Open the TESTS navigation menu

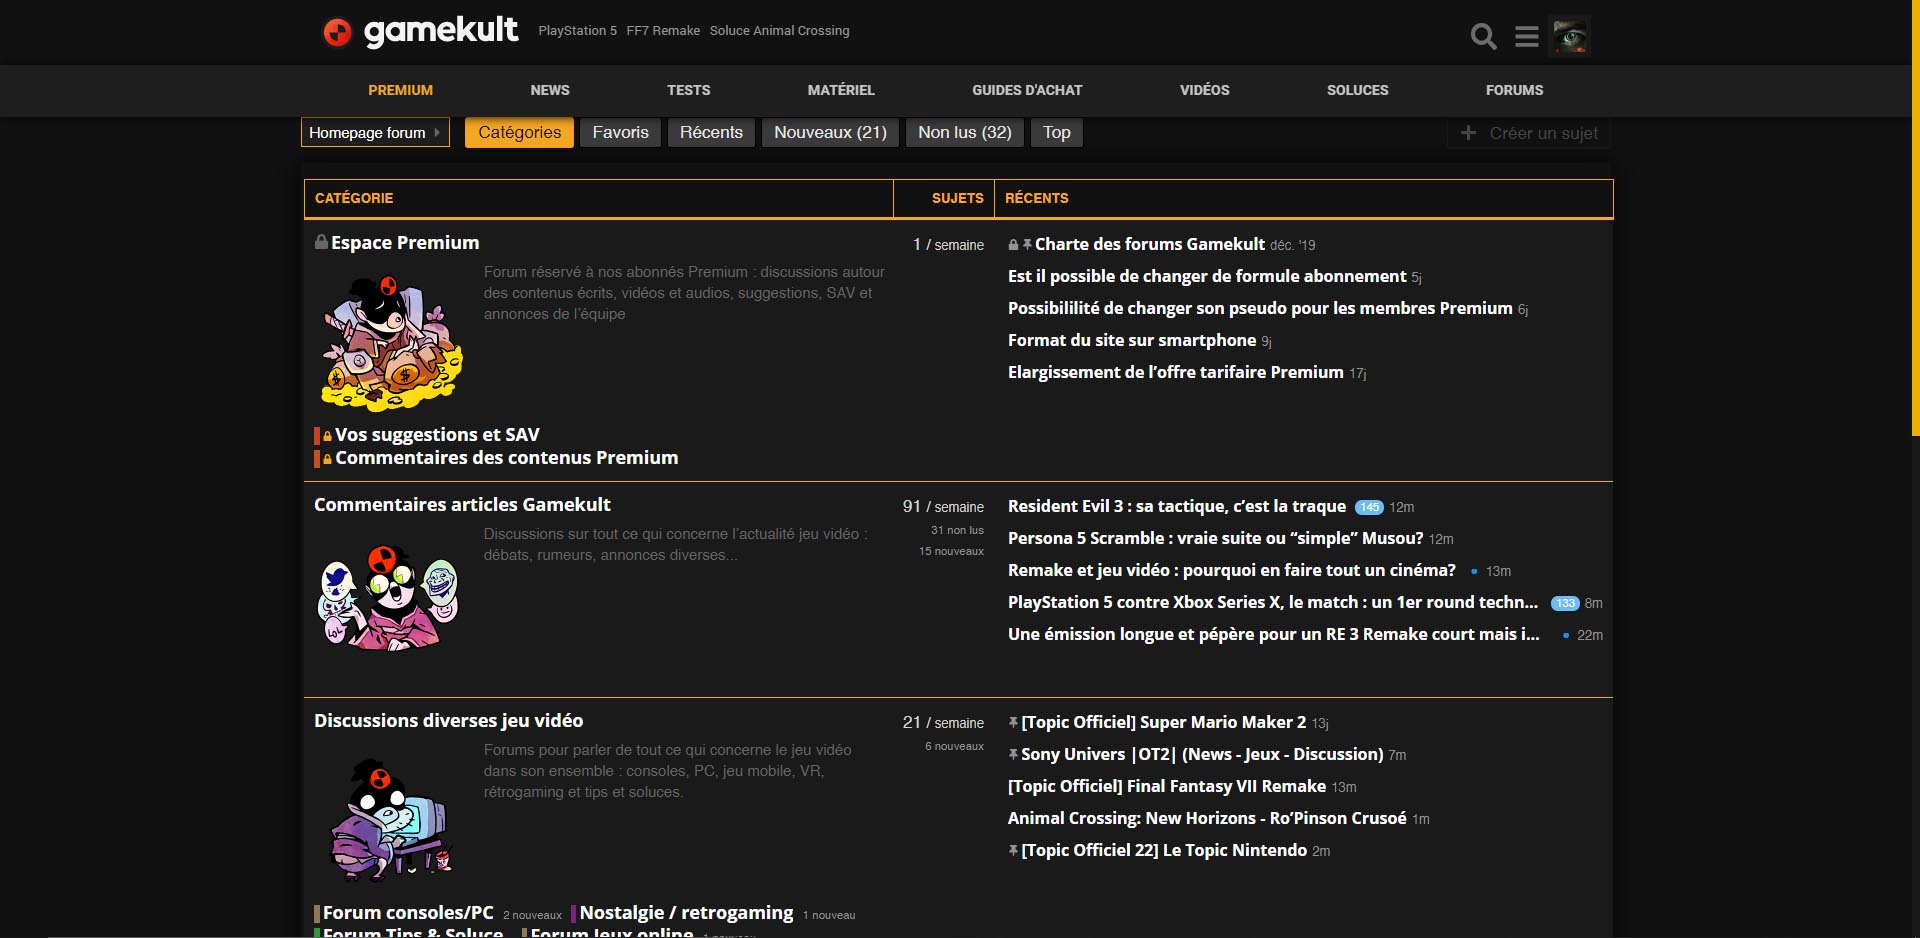[689, 90]
